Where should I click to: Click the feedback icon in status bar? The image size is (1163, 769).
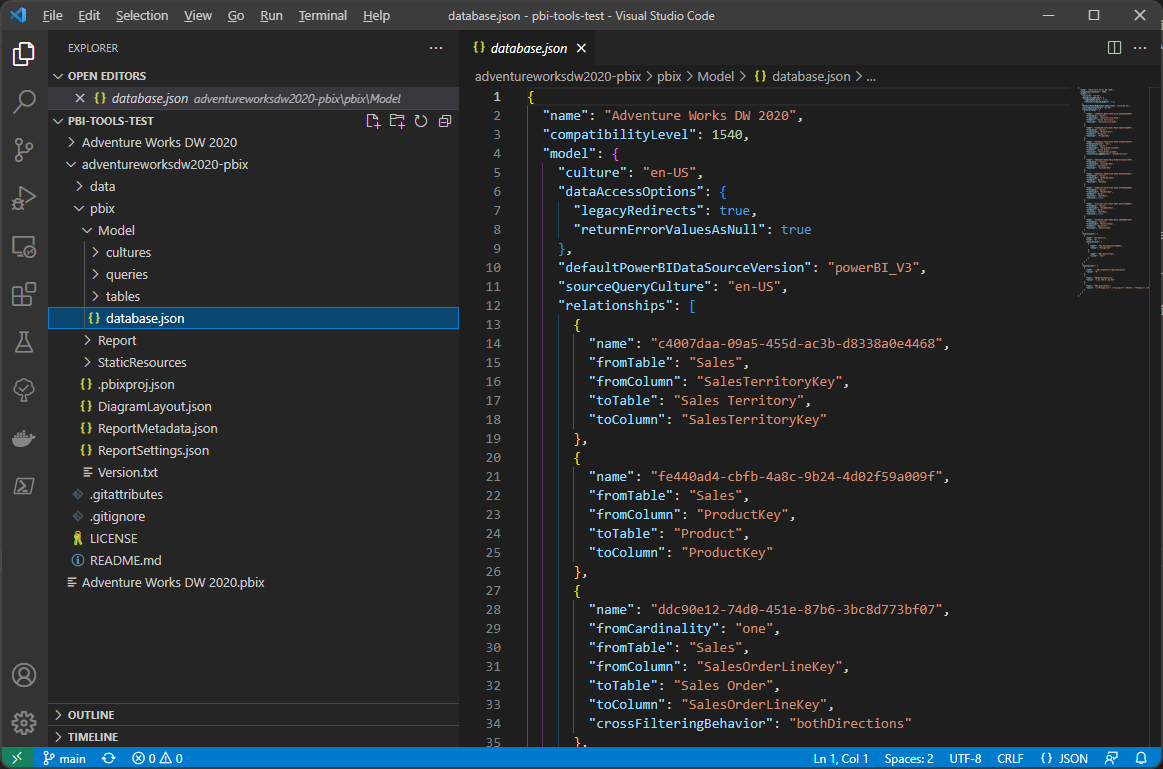point(1111,758)
